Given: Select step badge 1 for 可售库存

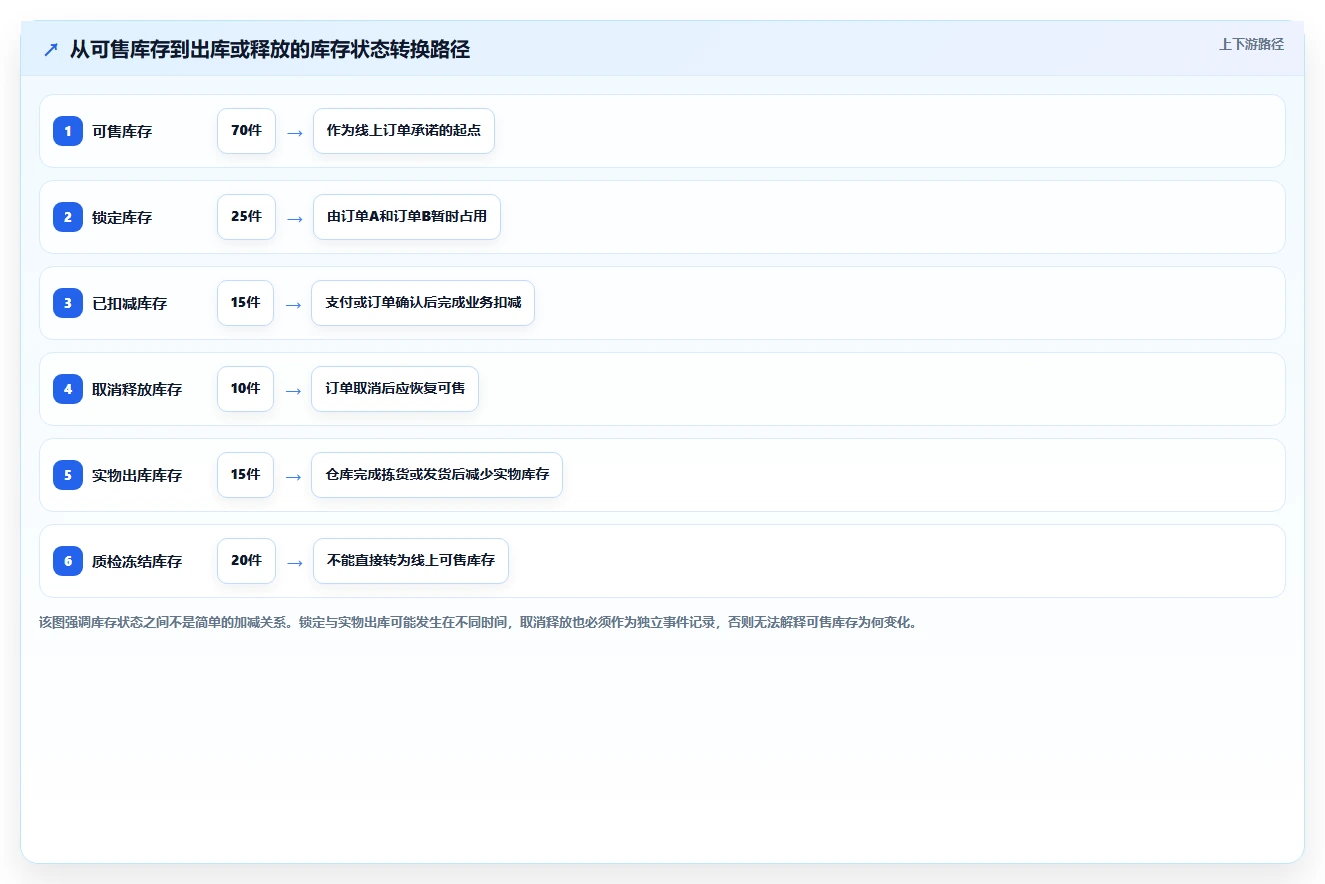Looking at the screenshot, I should [68, 131].
